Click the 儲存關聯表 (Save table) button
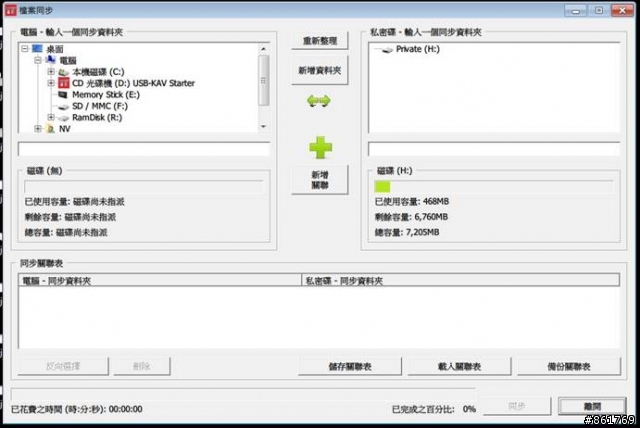This screenshot has width=640, height=428. point(350,366)
